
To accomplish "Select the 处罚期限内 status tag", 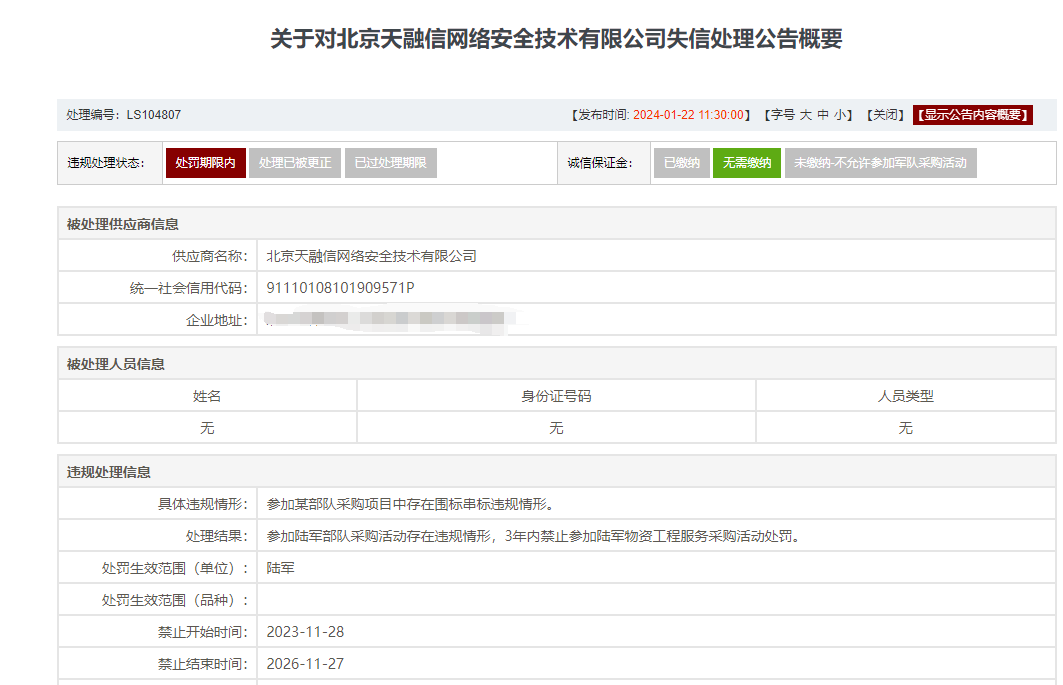I will pos(205,163).
